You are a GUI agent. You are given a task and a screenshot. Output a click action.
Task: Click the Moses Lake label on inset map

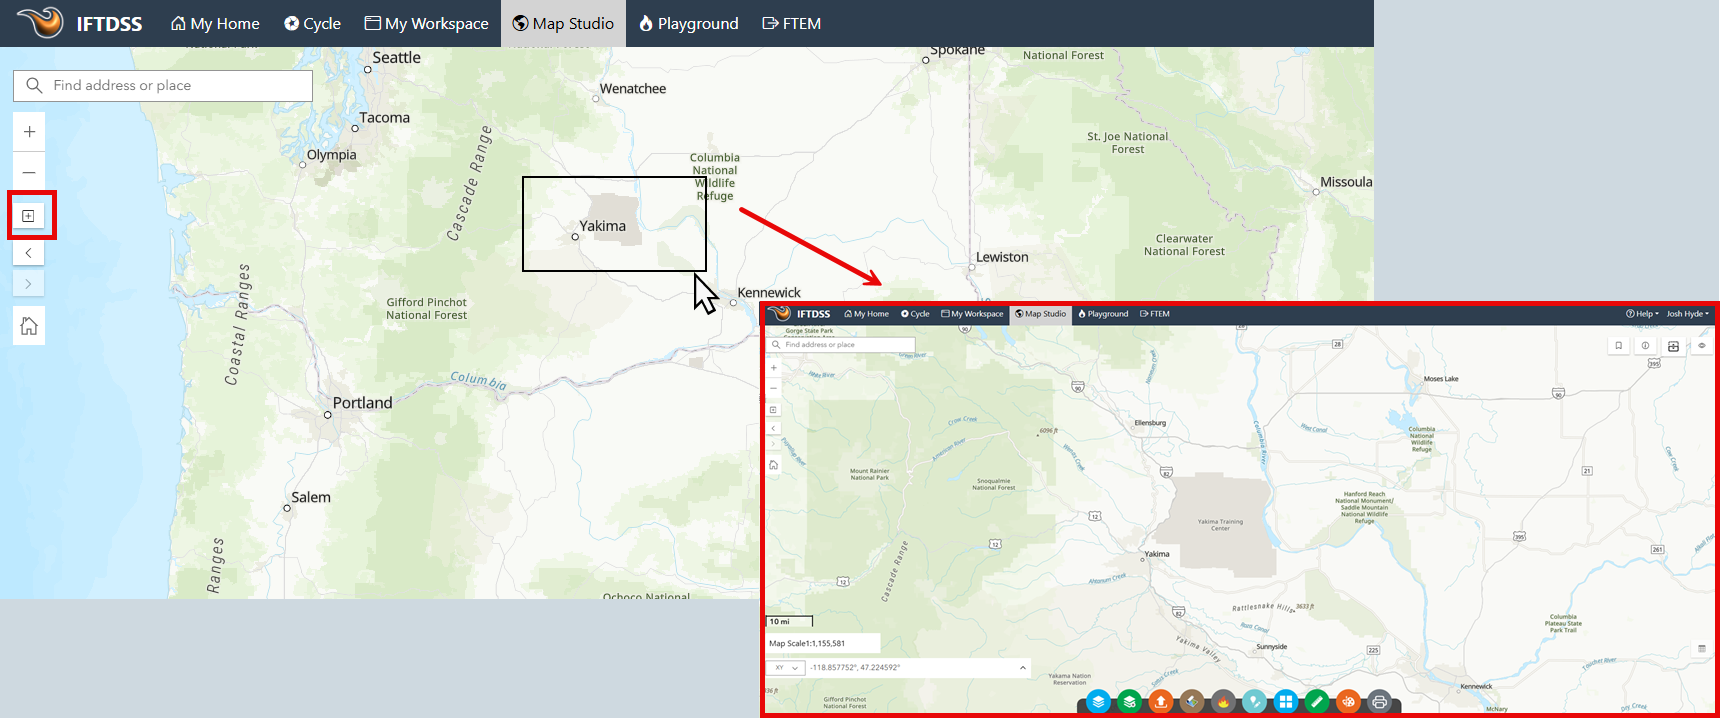point(1441,379)
